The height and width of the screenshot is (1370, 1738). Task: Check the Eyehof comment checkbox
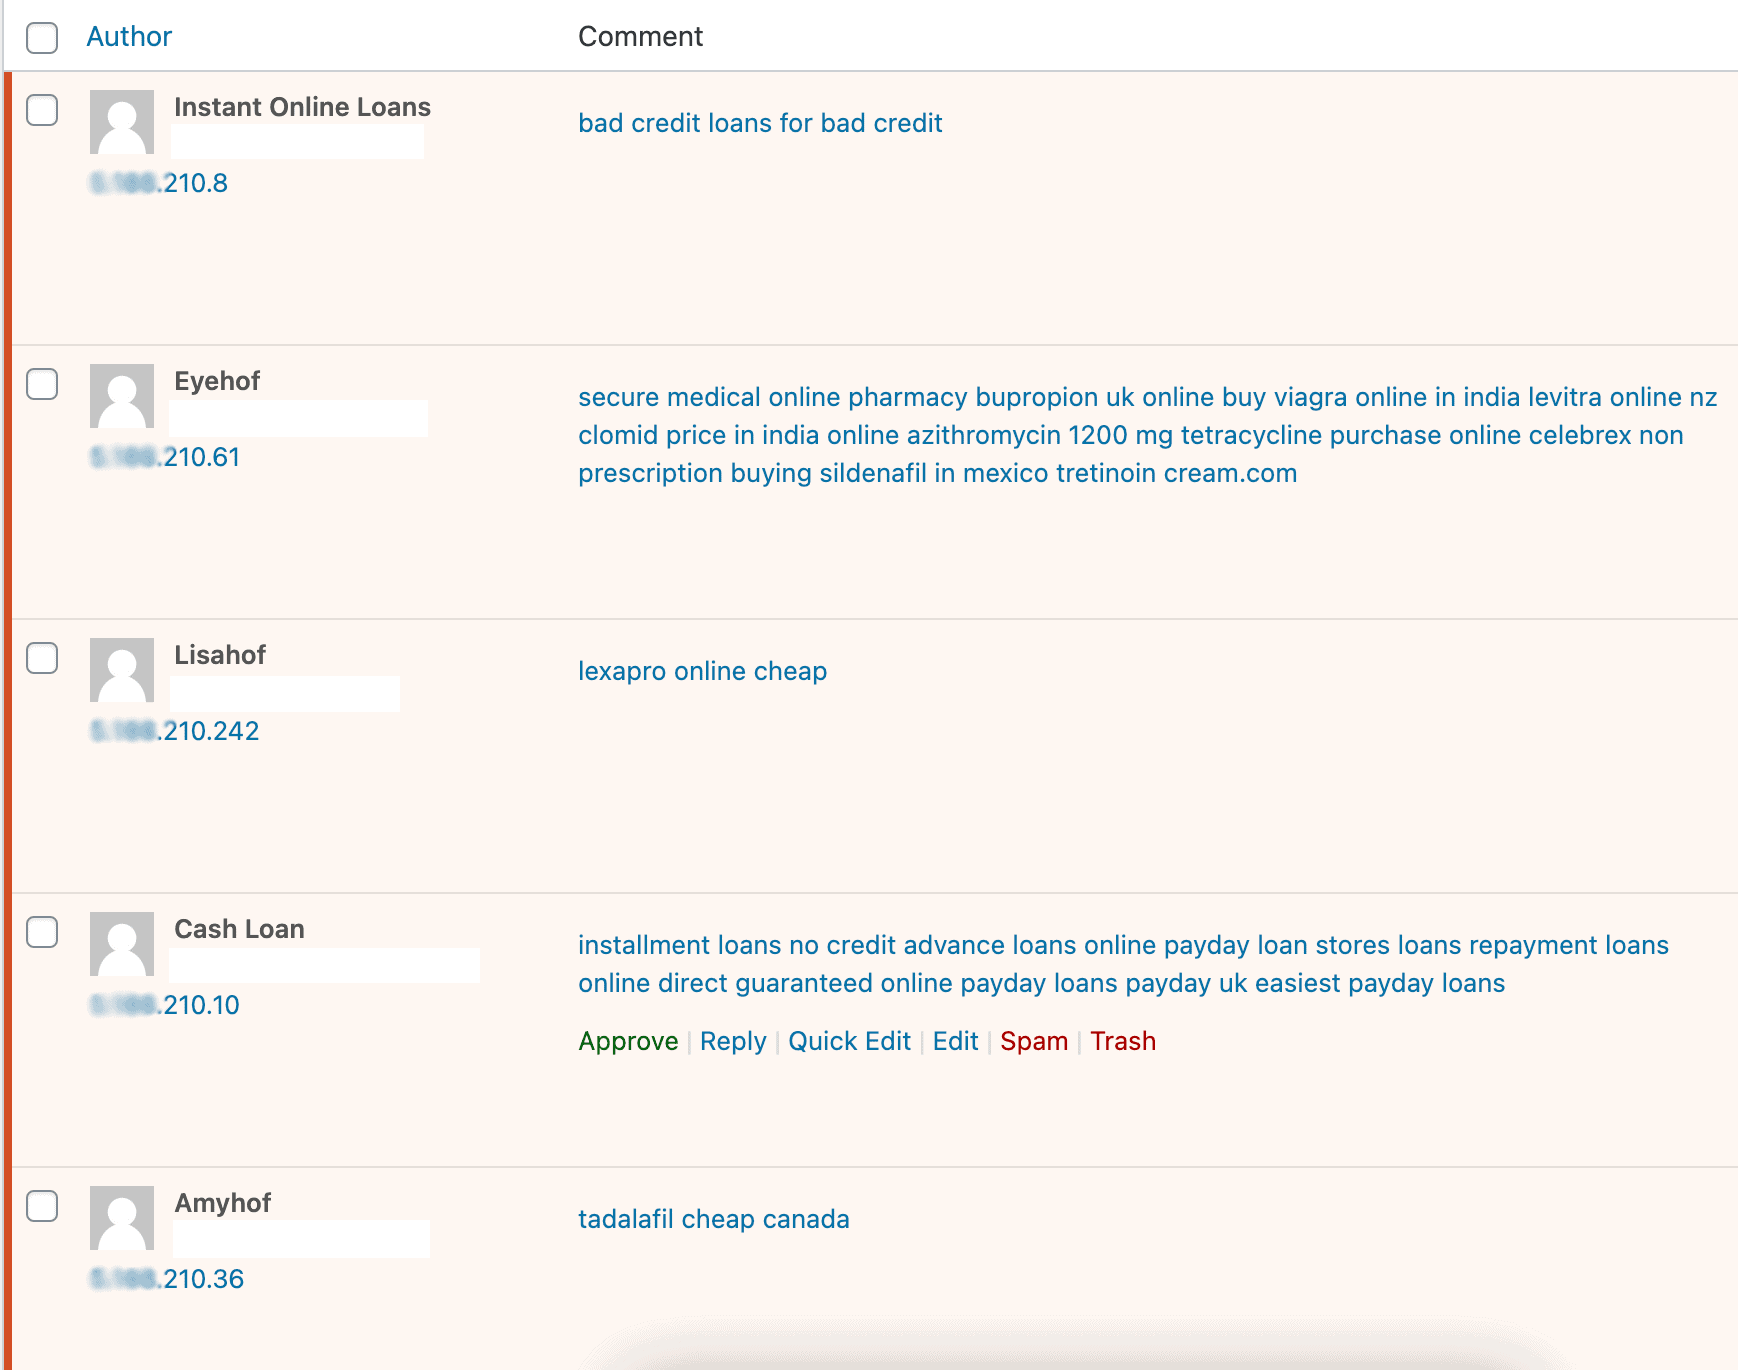42,384
